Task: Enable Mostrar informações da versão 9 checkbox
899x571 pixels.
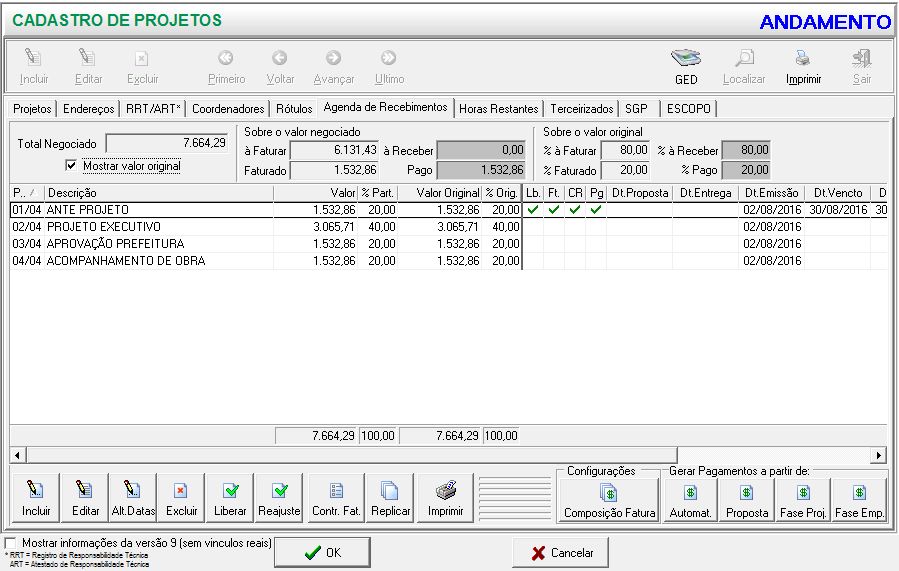Action: point(10,542)
